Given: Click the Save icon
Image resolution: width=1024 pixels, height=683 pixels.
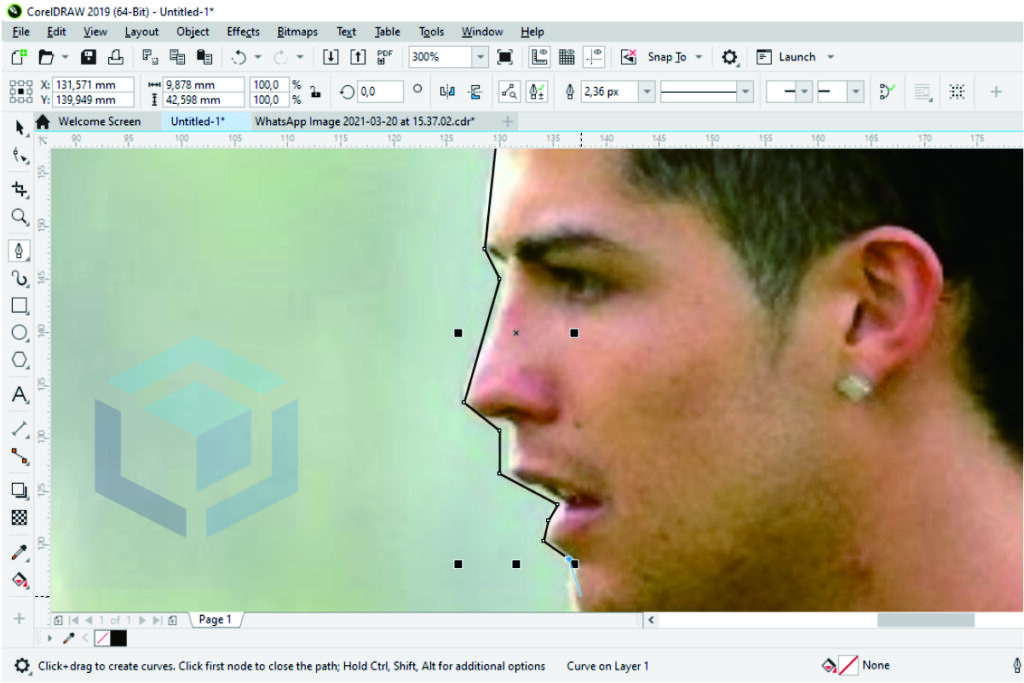Looking at the screenshot, I should 88,57.
